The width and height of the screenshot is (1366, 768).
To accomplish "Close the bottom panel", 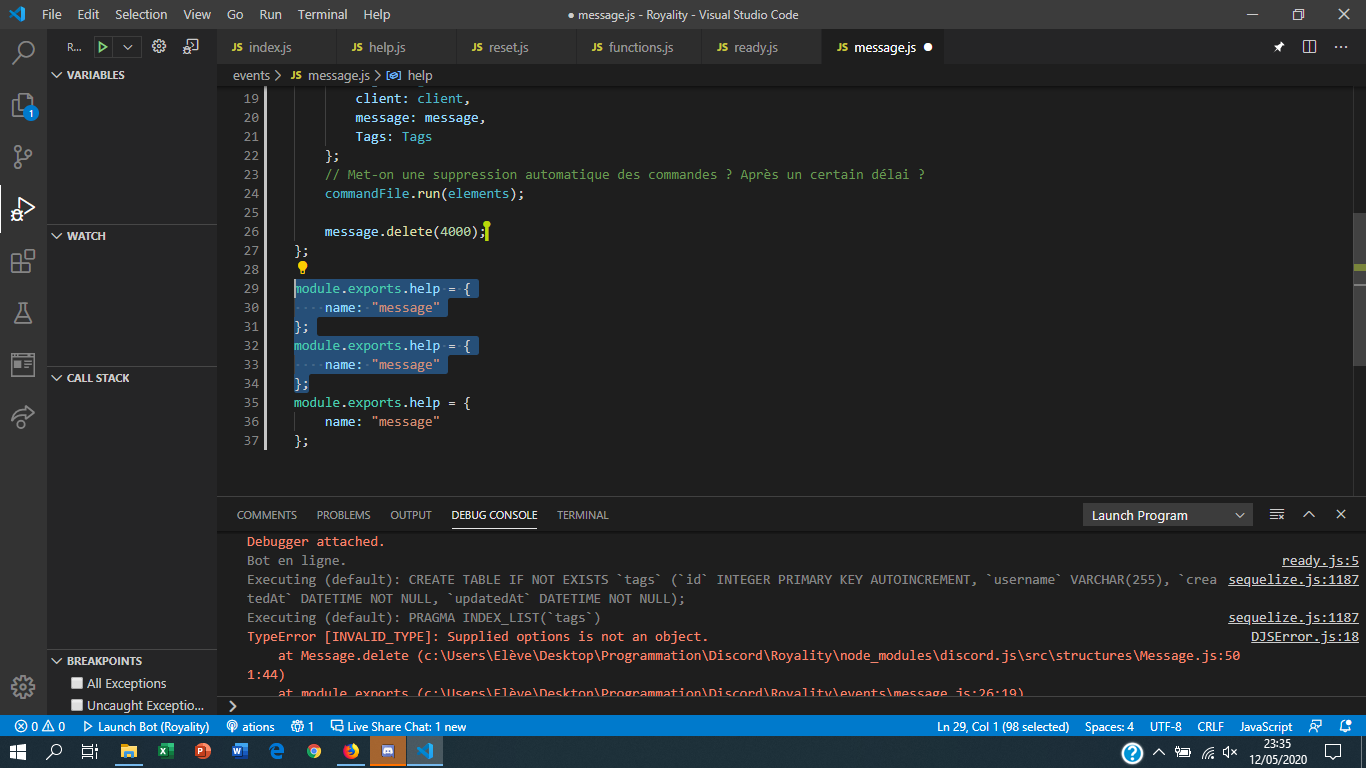I will point(1341,514).
